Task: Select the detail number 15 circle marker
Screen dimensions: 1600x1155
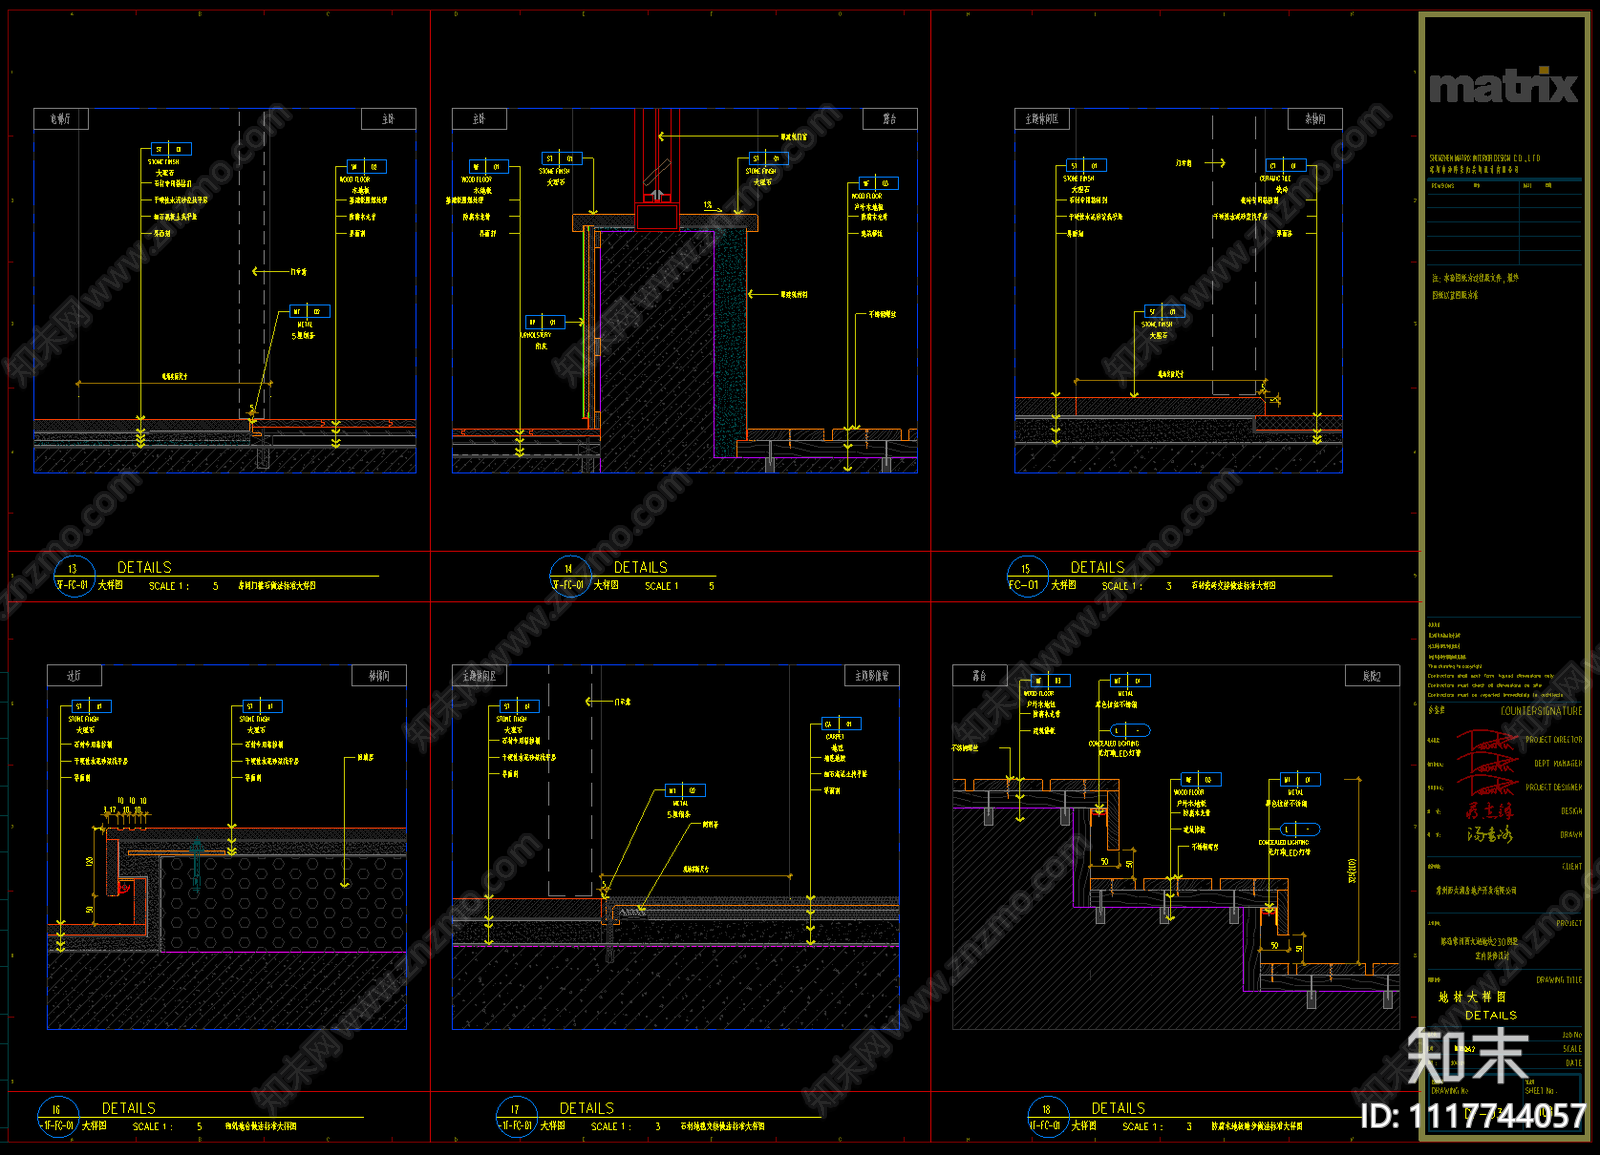Action: tap(1026, 577)
